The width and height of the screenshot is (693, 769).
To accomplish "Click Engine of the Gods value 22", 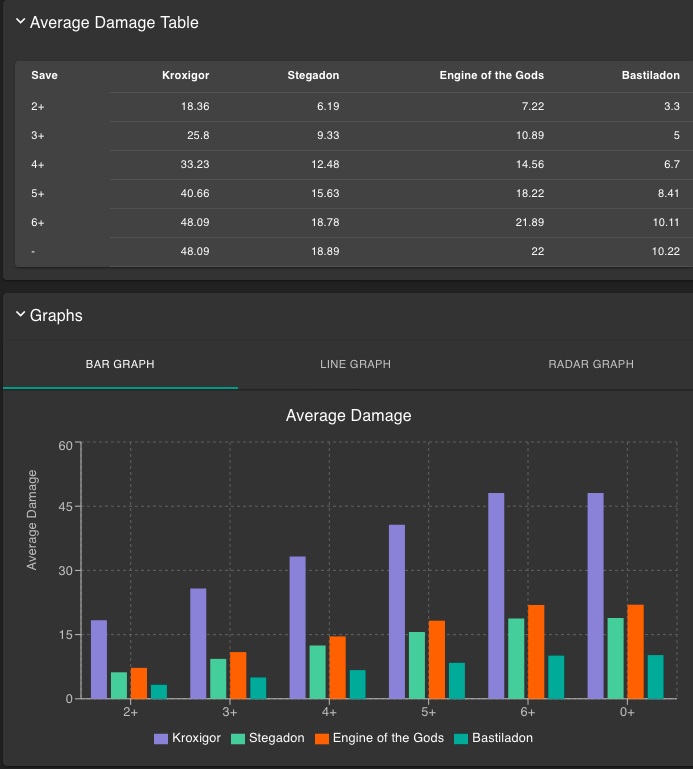I will click(x=538, y=251).
